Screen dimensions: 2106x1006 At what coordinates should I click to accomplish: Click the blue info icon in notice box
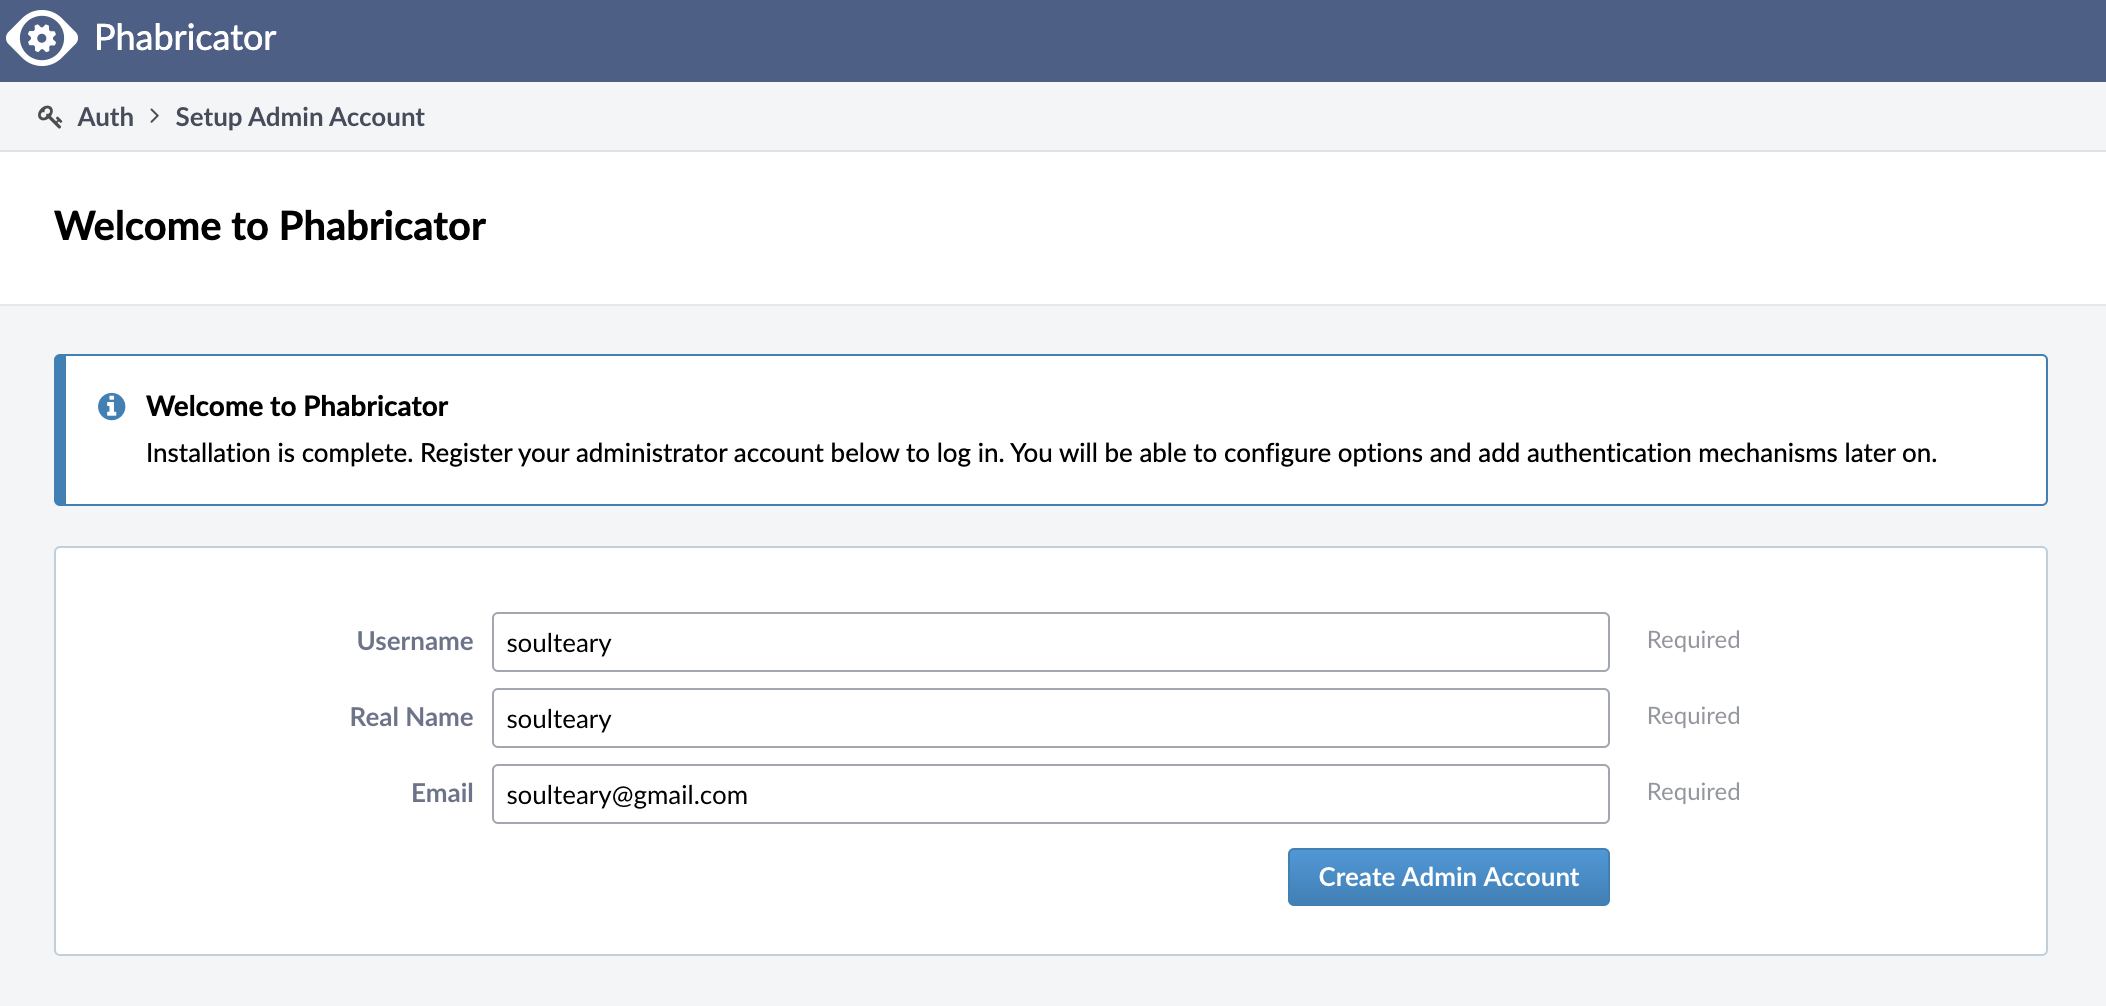(111, 406)
